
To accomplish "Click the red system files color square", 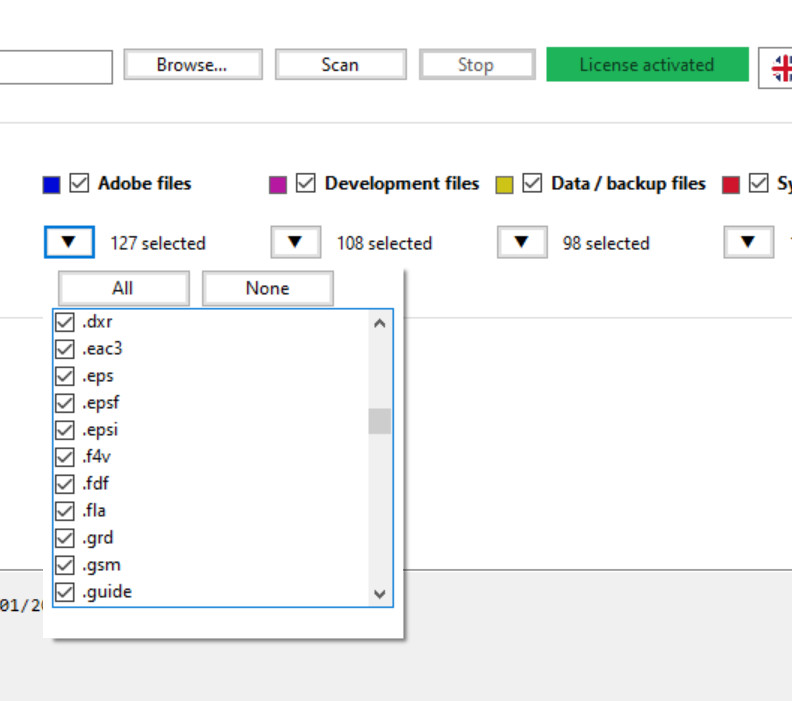I will tap(731, 185).
